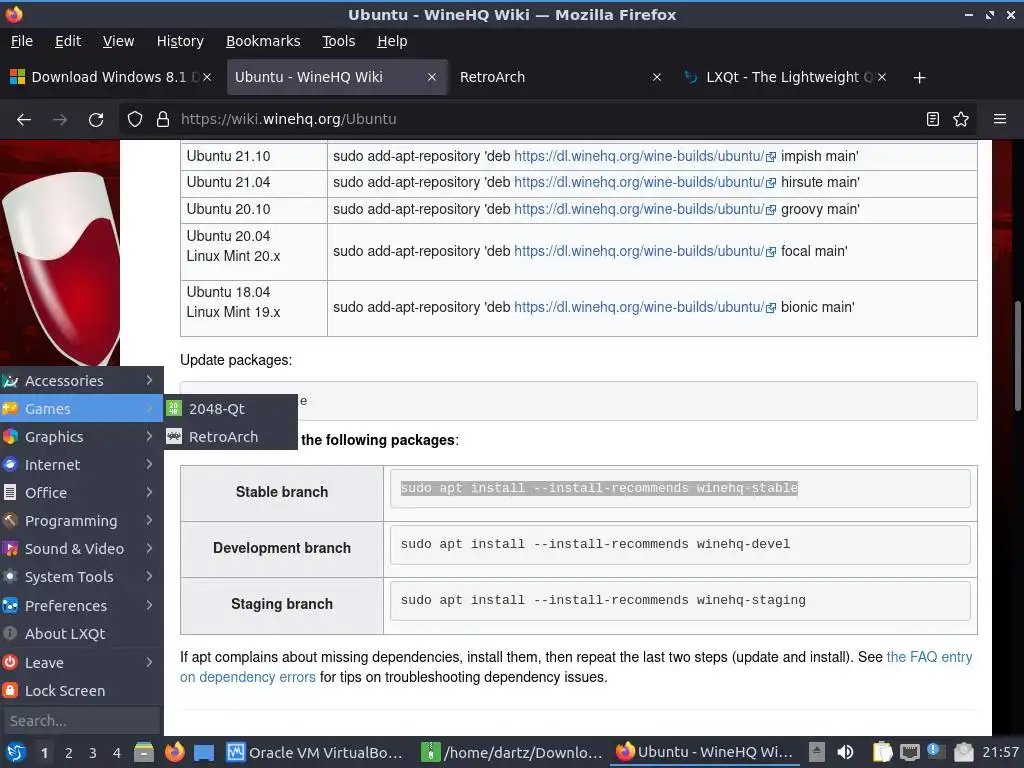Expand the Internet category
This screenshot has width=1024, height=768.
click(82, 465)
